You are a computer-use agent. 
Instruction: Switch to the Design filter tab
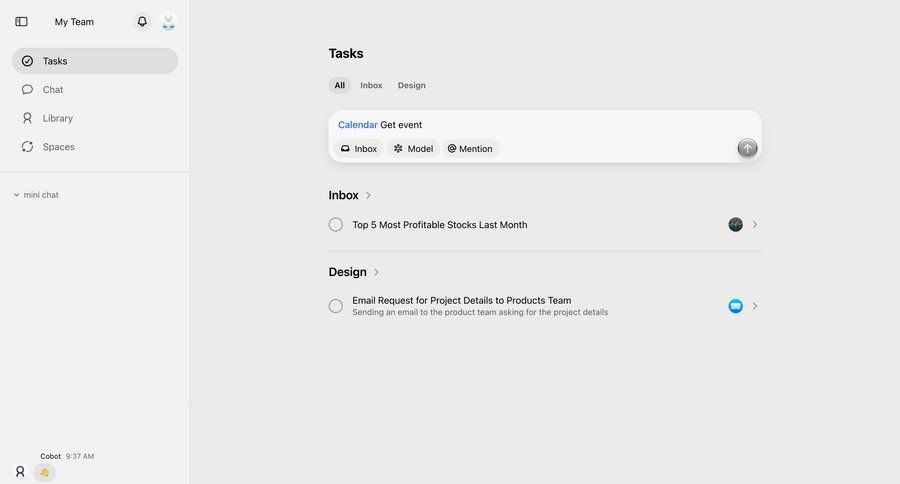(411, 86)
